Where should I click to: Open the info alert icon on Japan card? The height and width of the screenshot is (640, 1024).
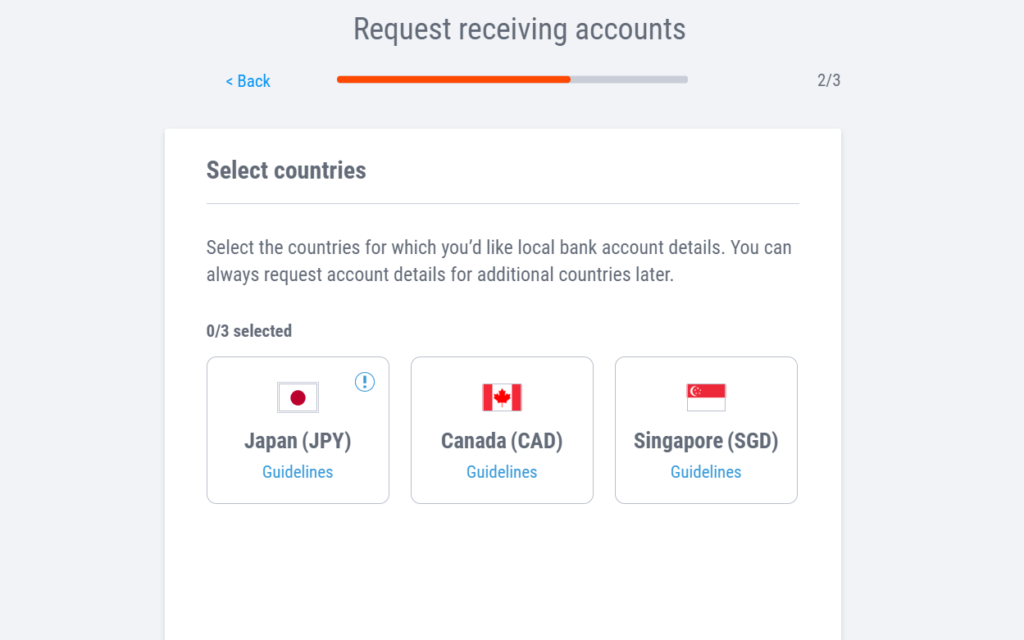pyautogui.click(x=365, y=381)
